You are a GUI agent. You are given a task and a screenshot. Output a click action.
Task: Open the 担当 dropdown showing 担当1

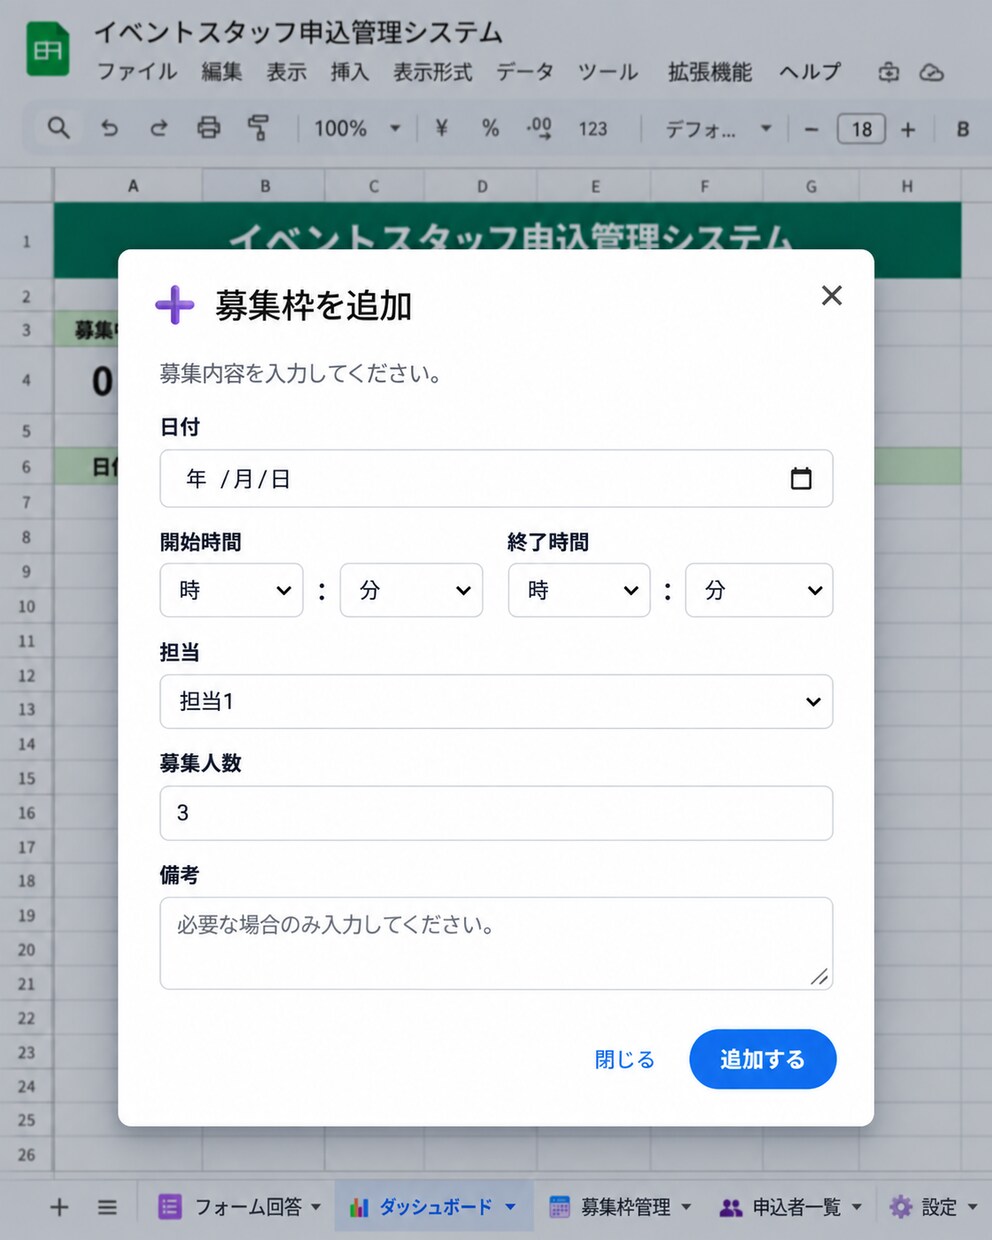pyautogui.click(x=496, y=701)
